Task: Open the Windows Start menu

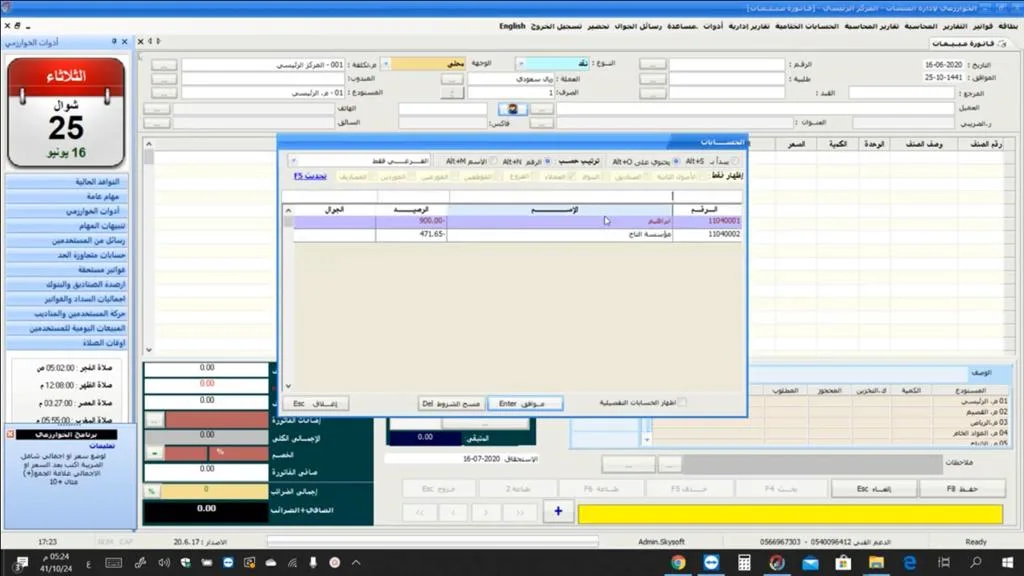Action: pyautogui.click(x=1008, y=562)
